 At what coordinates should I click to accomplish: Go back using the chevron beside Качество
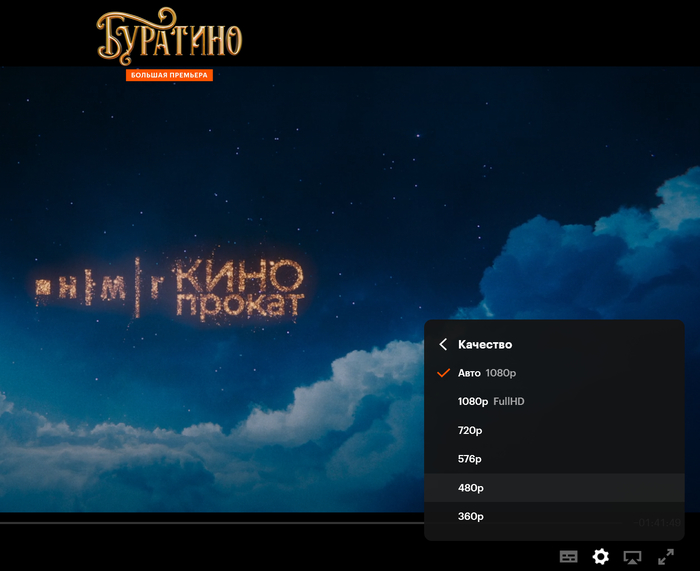pyautogui.click(x=443, y=344)
